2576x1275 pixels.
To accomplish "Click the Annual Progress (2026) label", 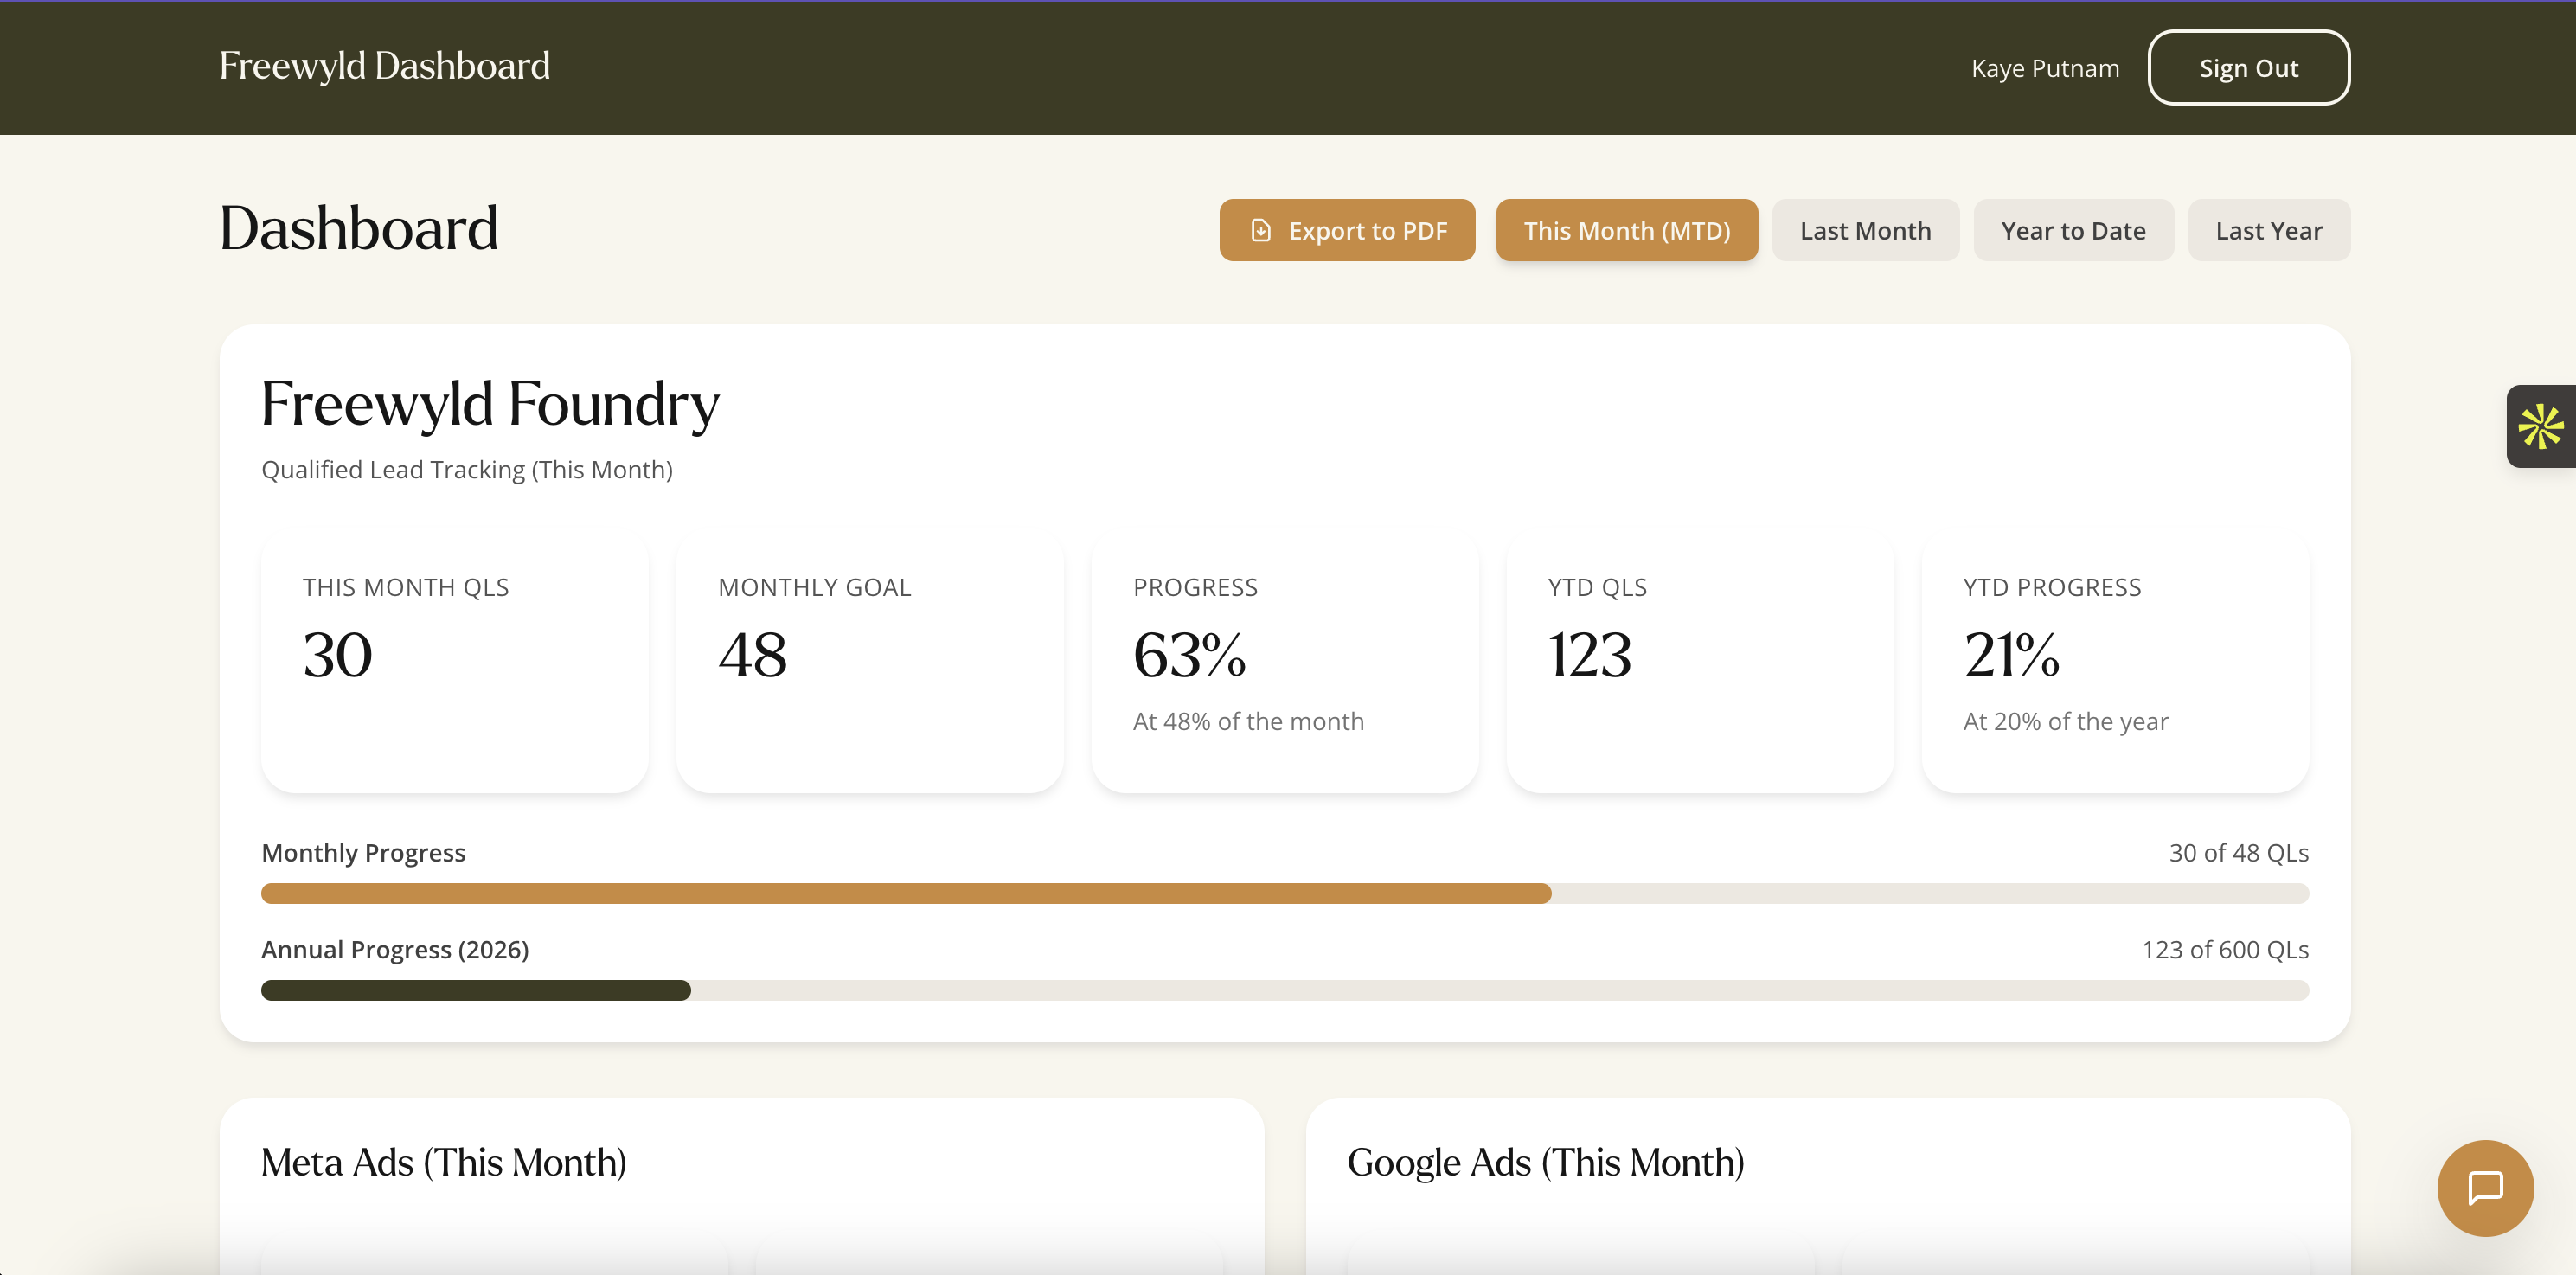I will click(395, 949).
